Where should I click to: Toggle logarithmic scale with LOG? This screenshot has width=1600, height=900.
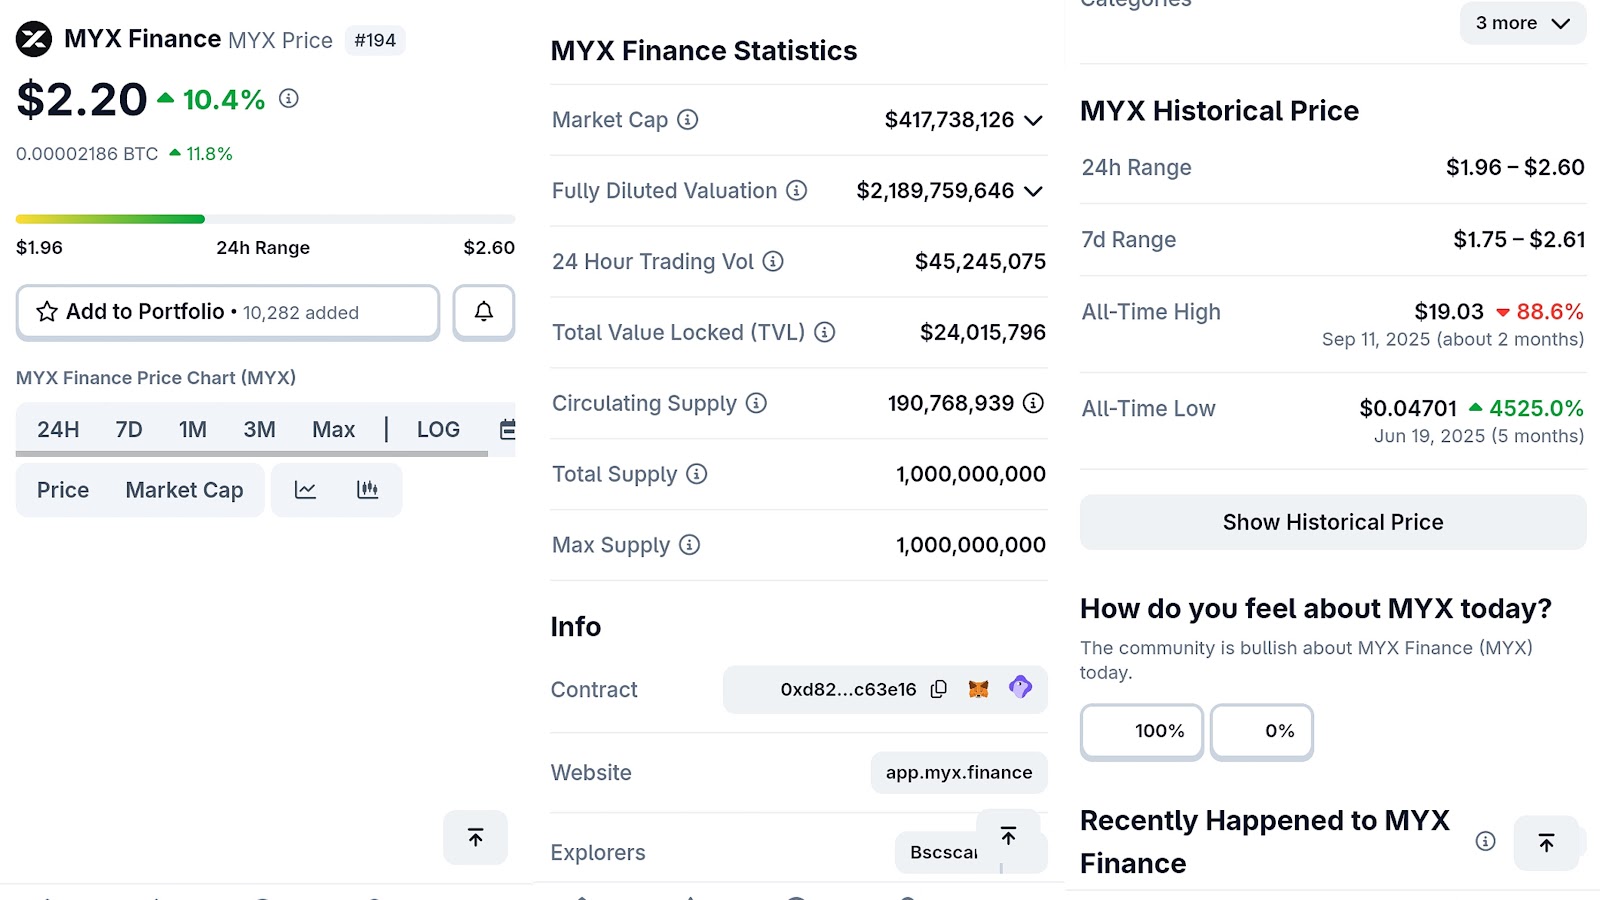[x=438, y=429]
